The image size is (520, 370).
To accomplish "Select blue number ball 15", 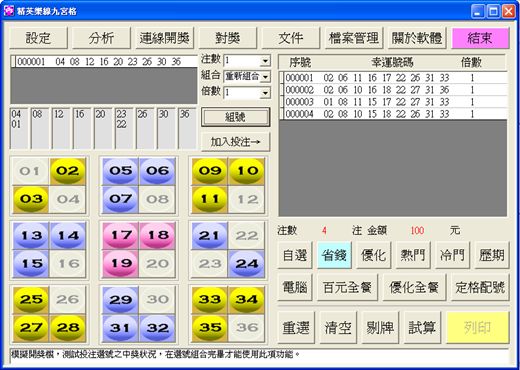I will 30,264.
